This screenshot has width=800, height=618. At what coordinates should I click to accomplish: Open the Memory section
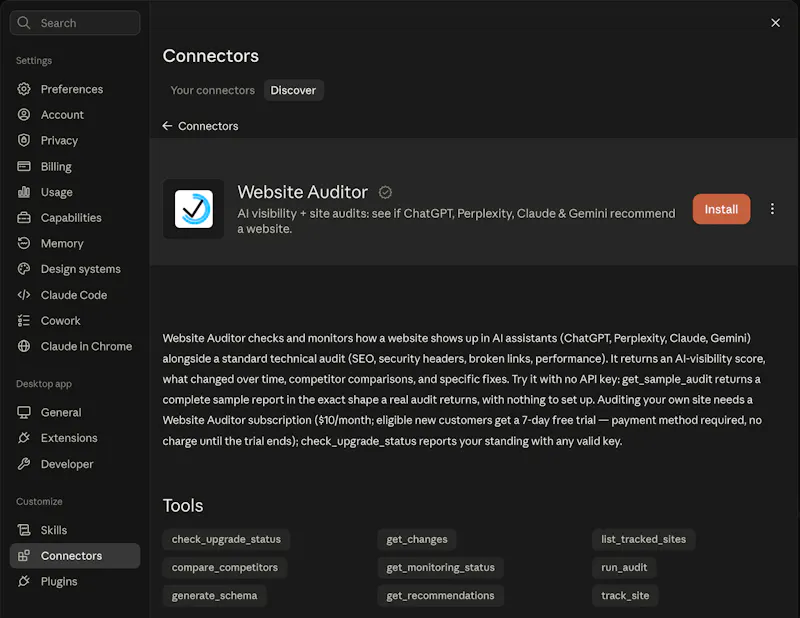tap(75, 243)
